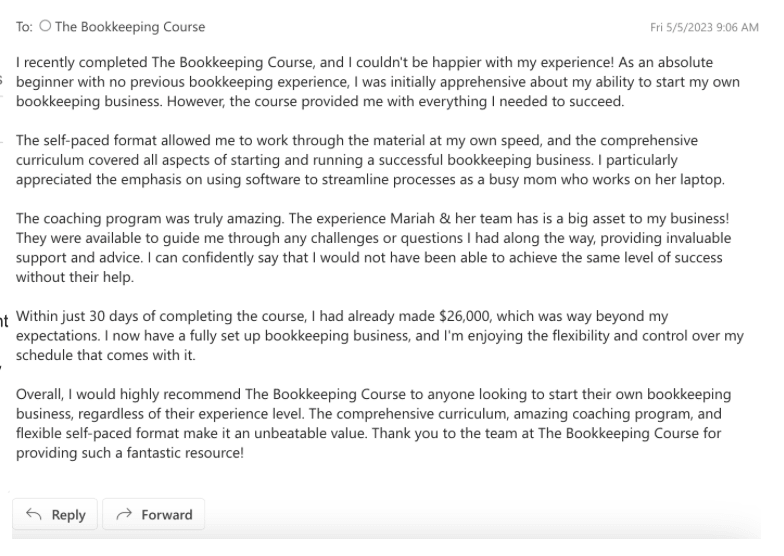The image size is (784, 556).
Task: Click the forward arrow icon
Action: 125,515
